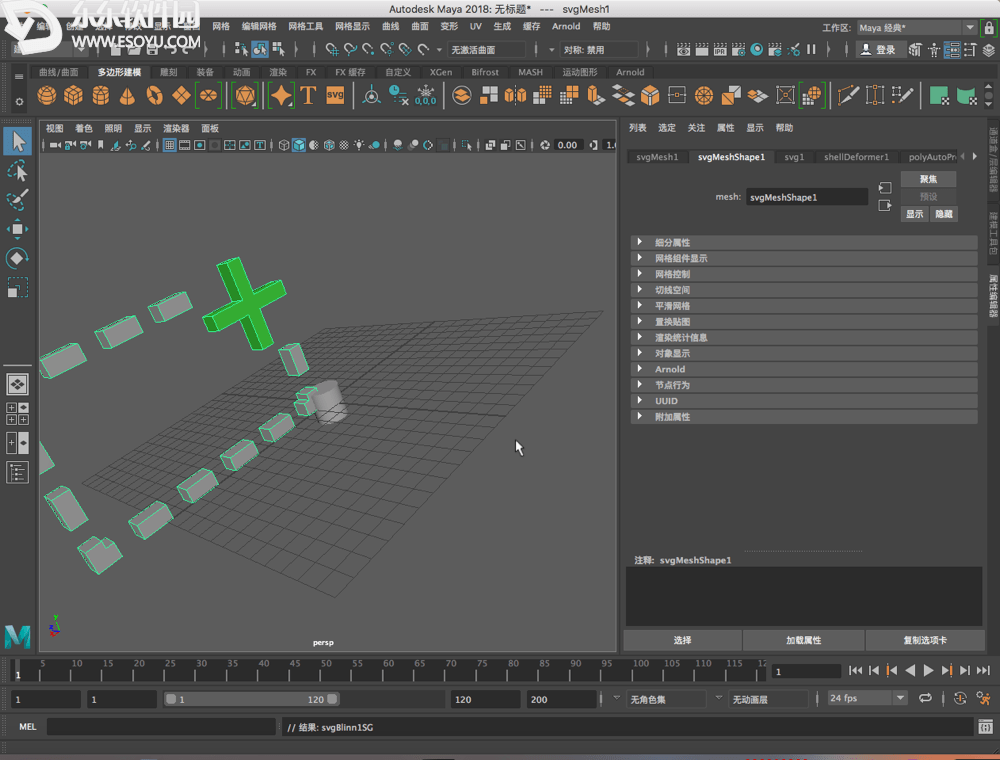Switch to the 雕刻 shelf tab
The height and width of the screenshot is (760, 1000).
pyautogui.click(x=168, y=72)
